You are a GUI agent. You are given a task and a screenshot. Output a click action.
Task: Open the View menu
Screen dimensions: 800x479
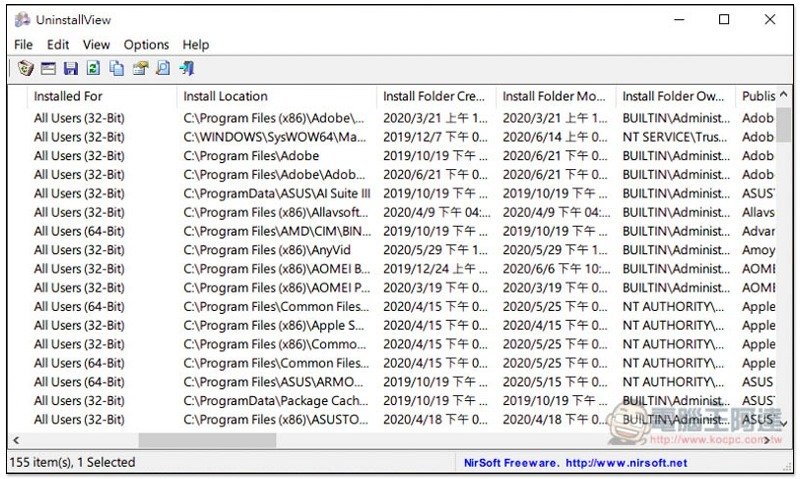[96, 44]
